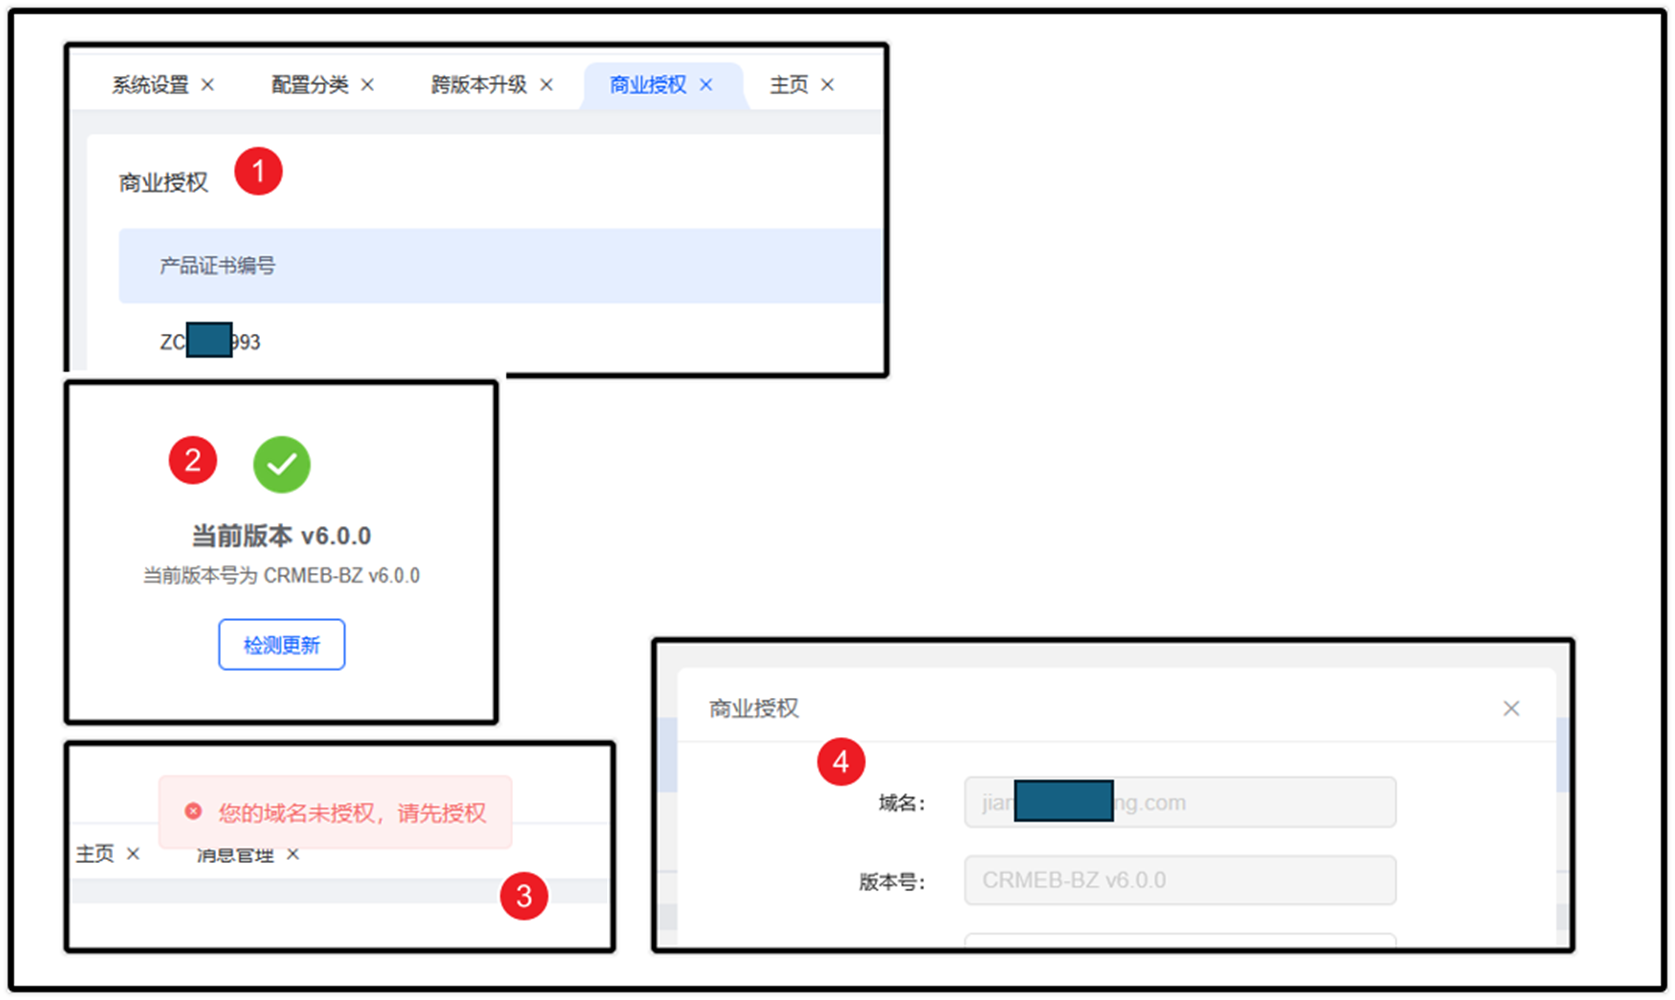Click the 当前版本 v6.0.0 heading
Viewport: 1675px width, 1000px height.
281,536
